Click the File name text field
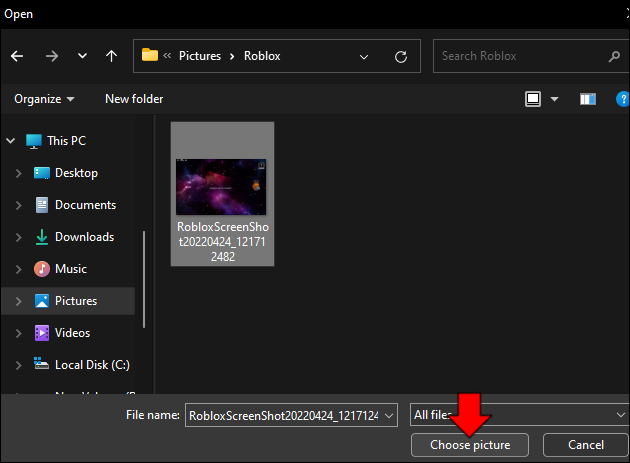This screenshot has width=630, height=463. pos(284,415)
